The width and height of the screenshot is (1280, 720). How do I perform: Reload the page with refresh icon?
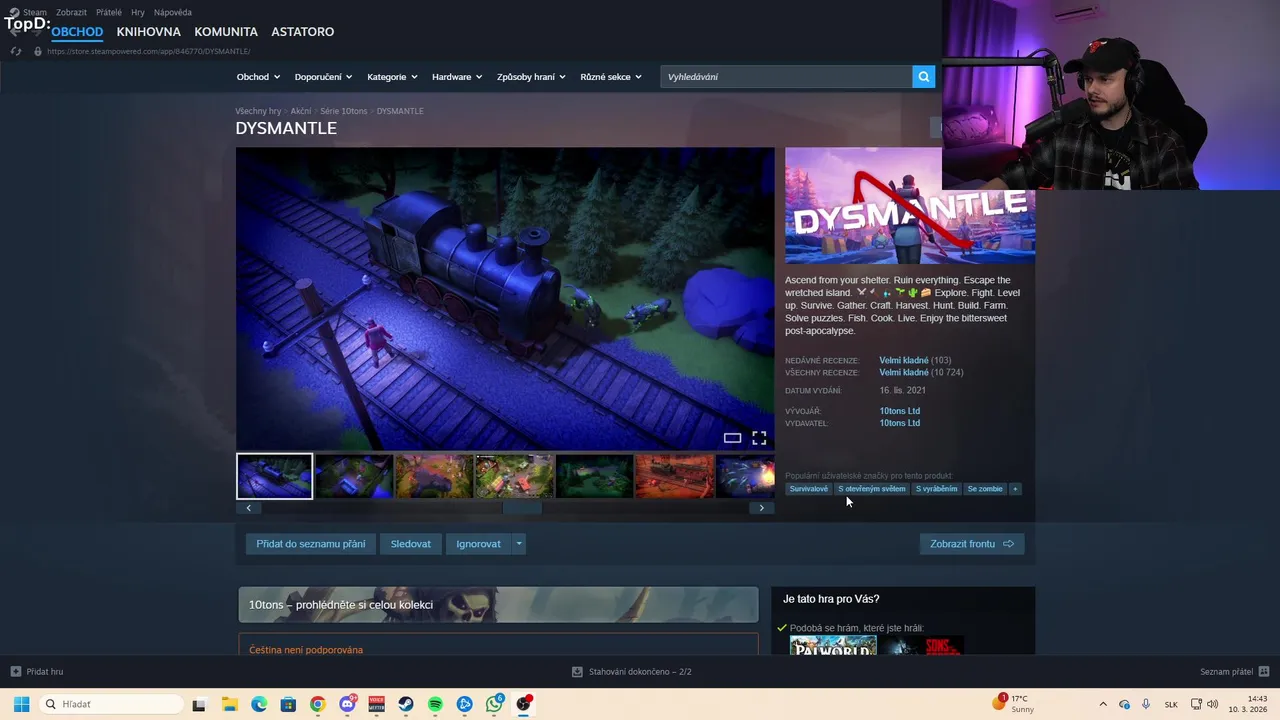pyautogui.click(x=15, y=51)
